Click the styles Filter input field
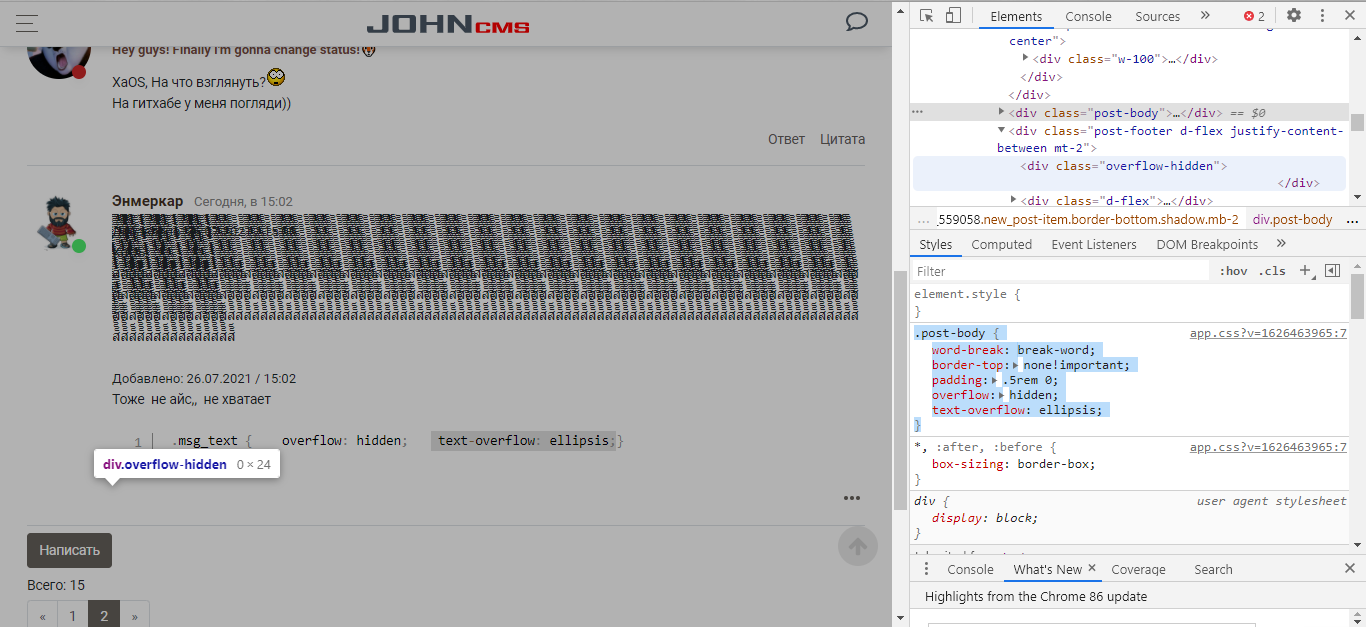 (1060, 271)
